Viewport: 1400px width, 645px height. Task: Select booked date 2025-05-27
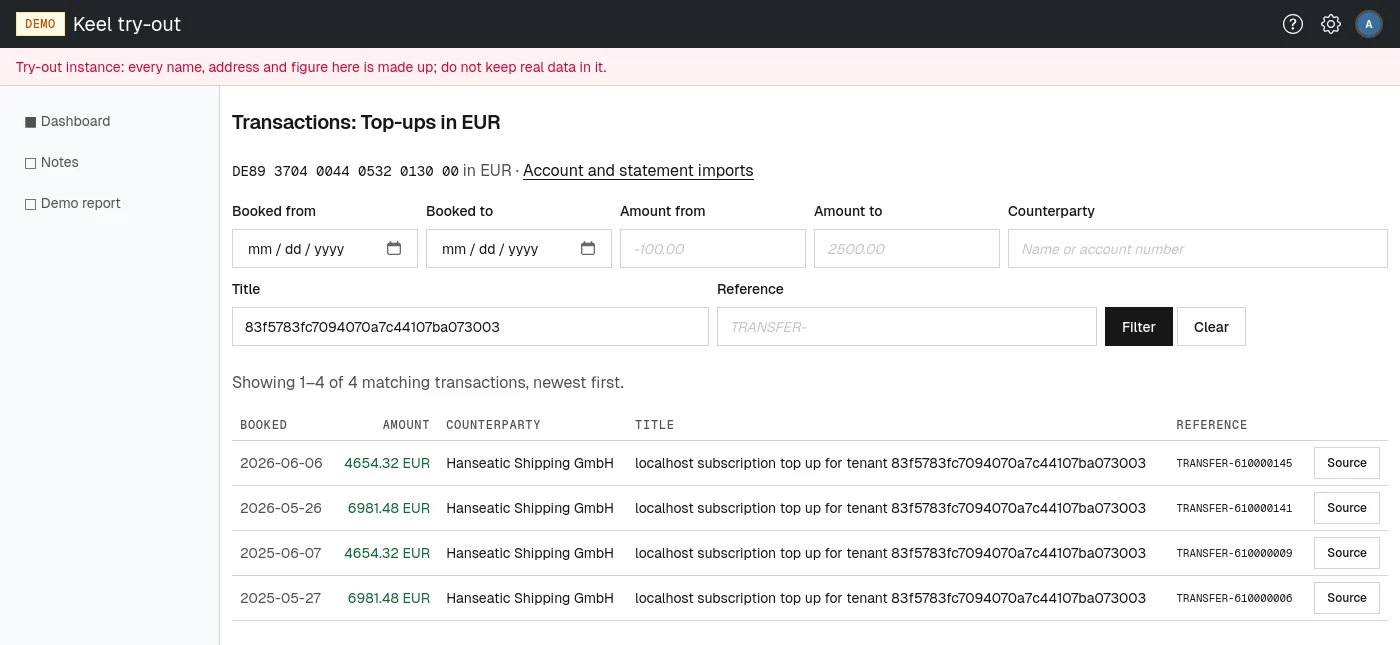click(281, 598)
